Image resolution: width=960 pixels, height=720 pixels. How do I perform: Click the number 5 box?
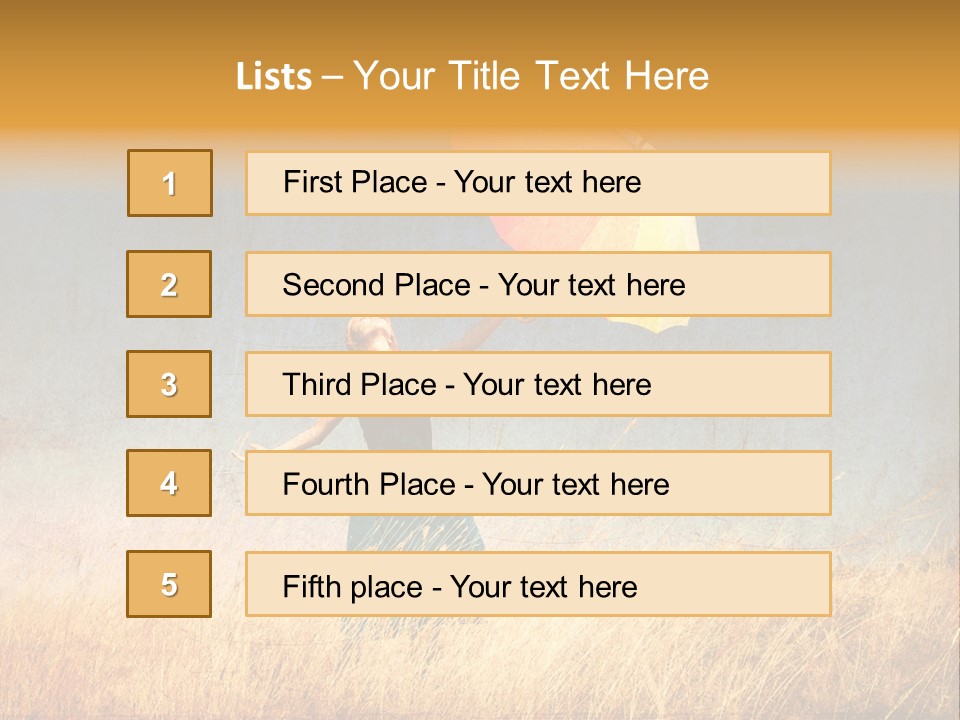pos(169,583)
